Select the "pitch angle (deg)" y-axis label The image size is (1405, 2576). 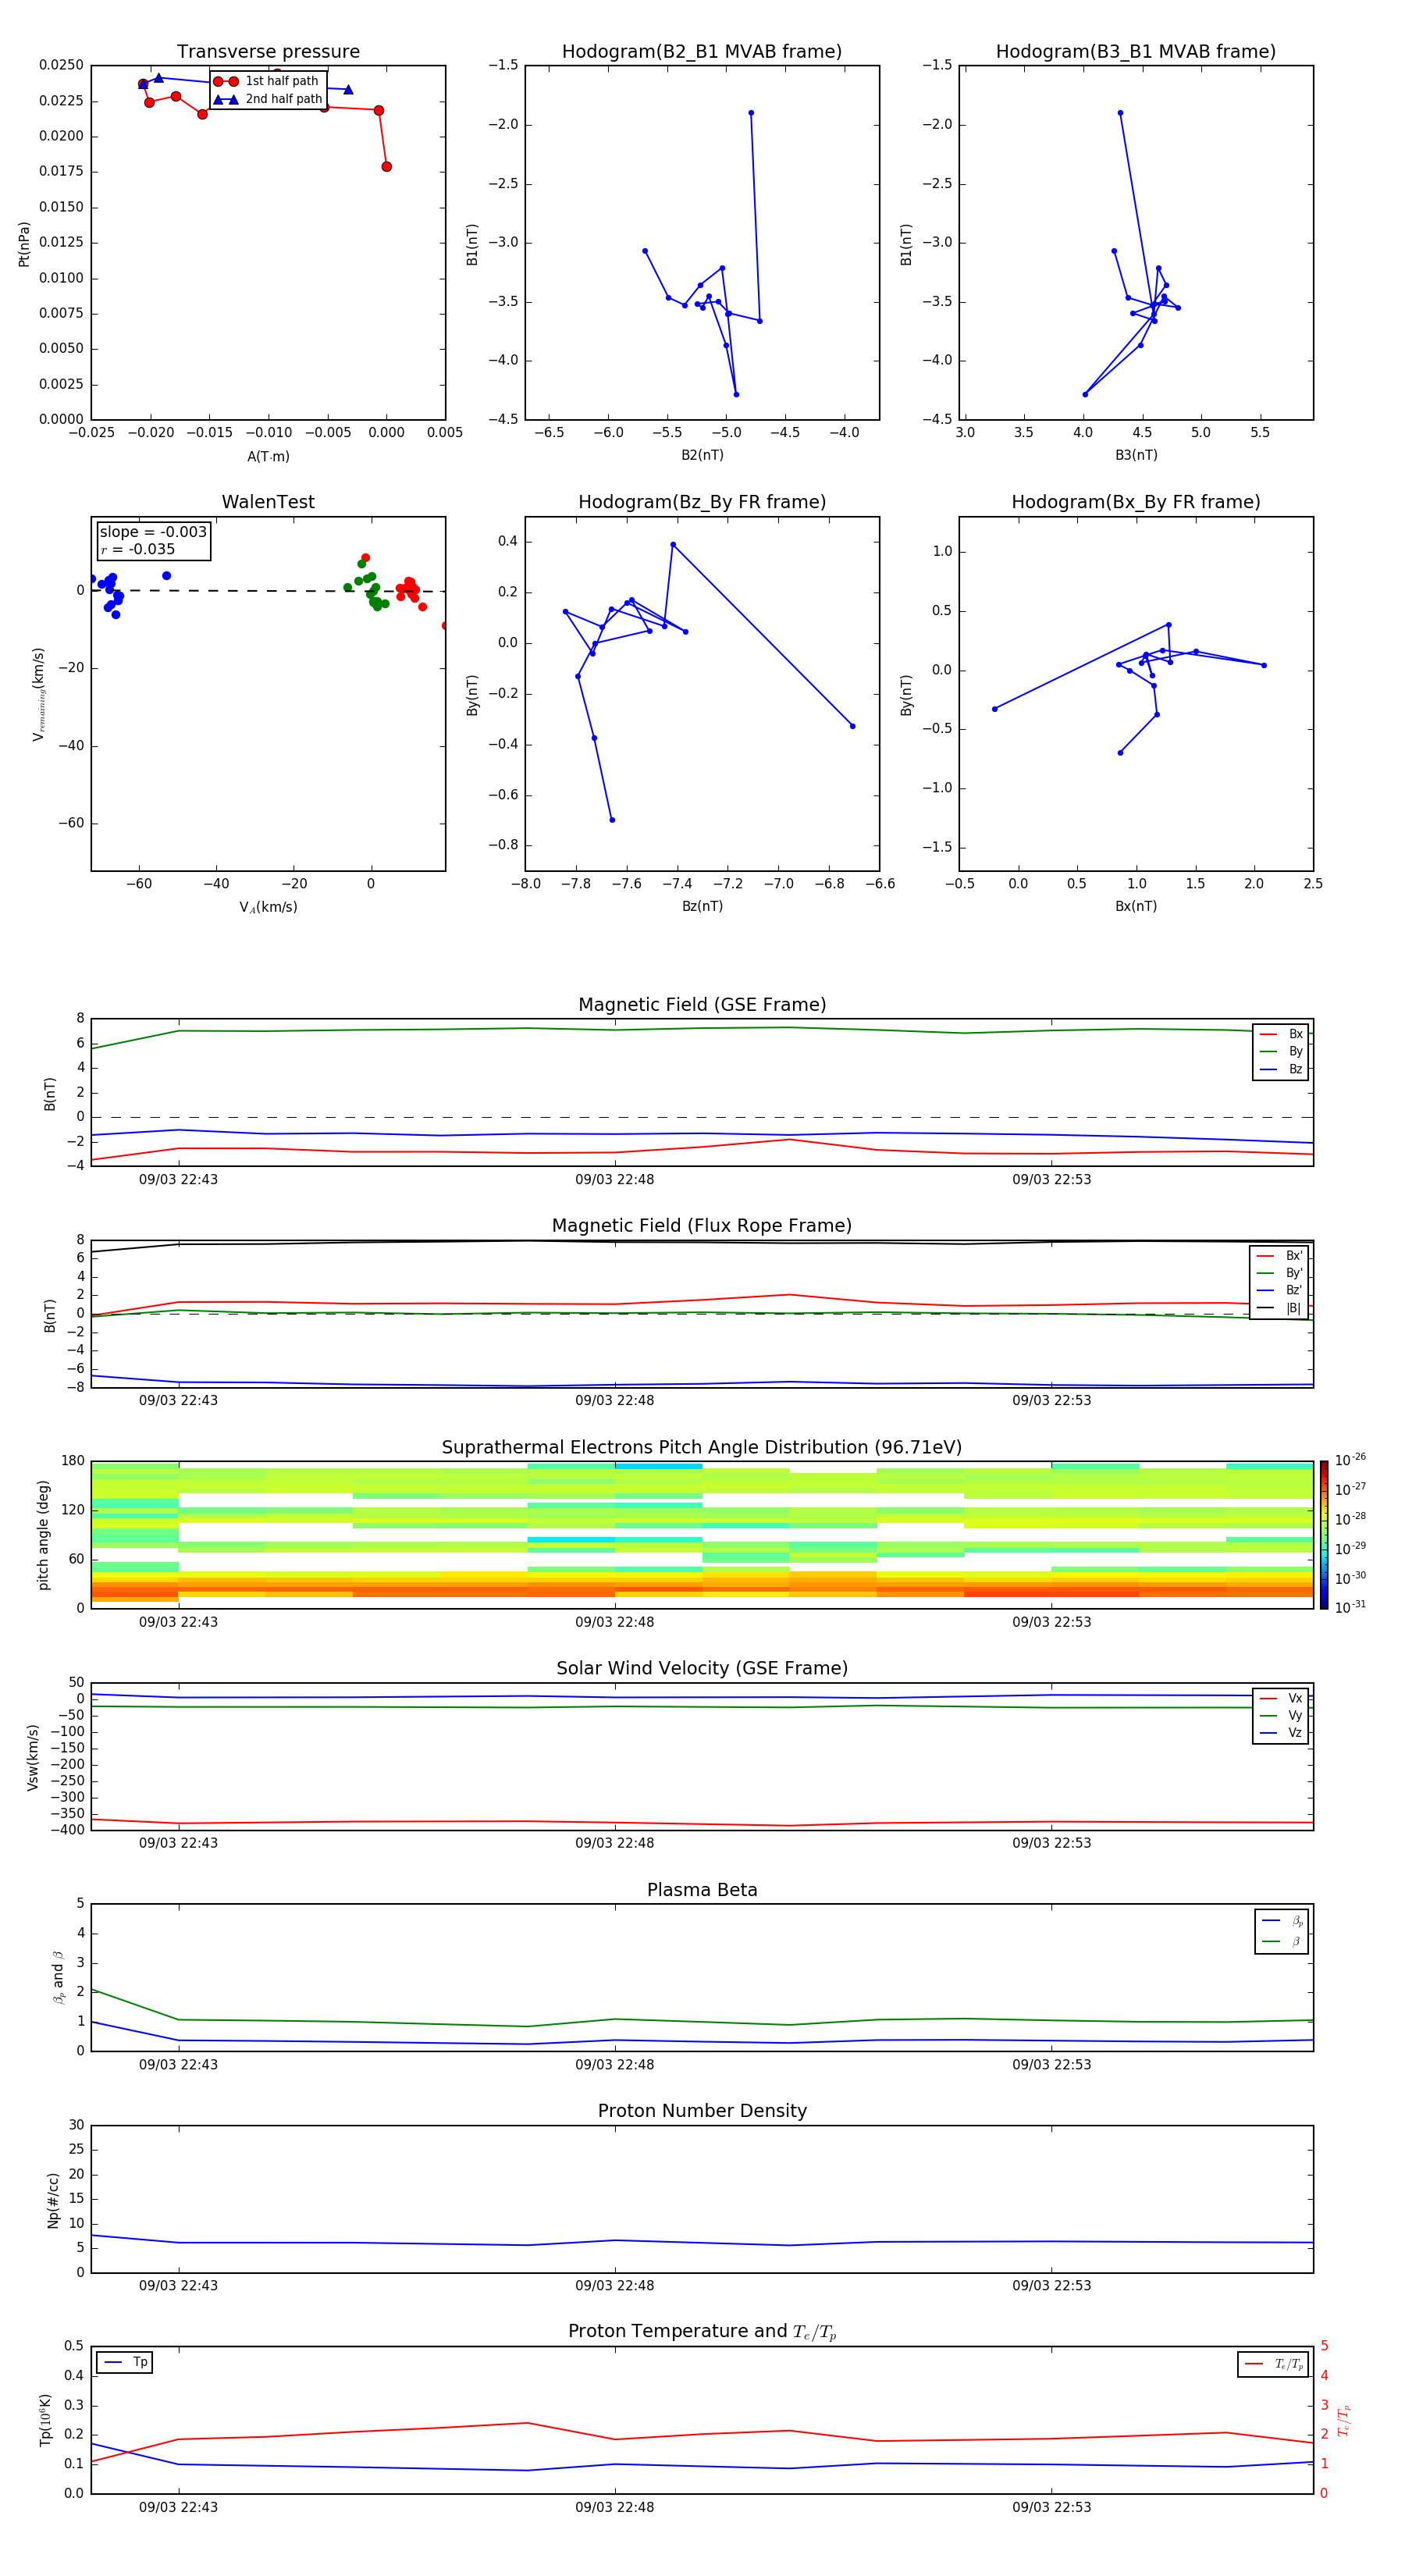(x=43, y=1535)
